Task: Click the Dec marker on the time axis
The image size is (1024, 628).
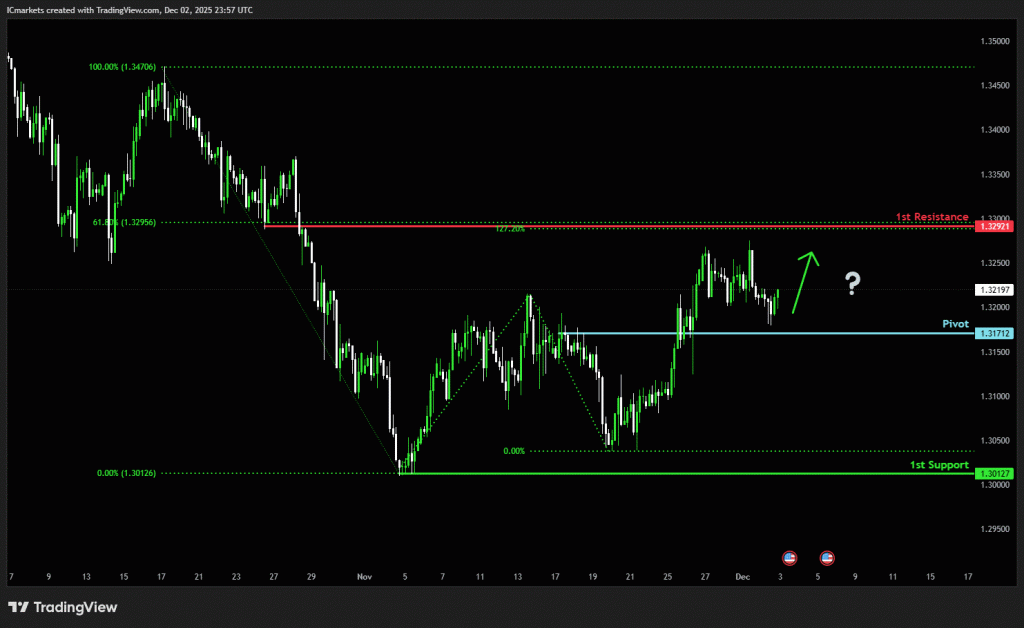Action: pos(742,577)
